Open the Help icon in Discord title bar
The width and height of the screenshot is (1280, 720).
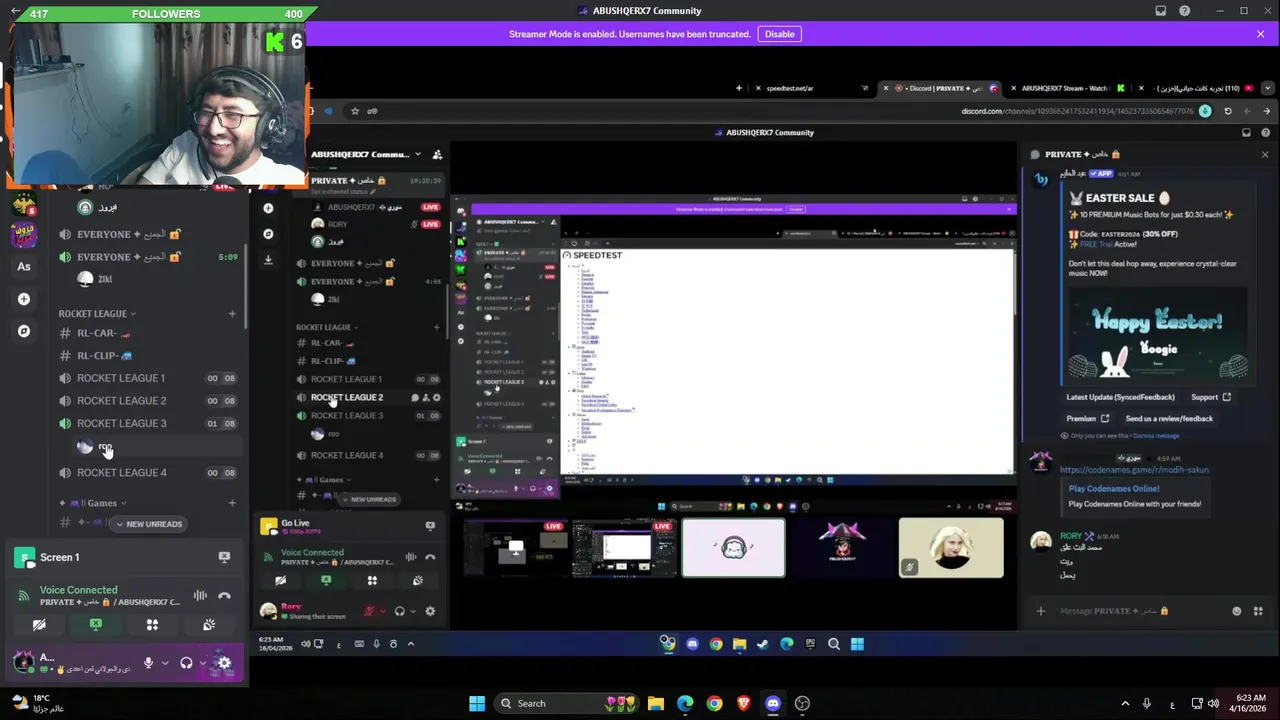pyautogui.click(x=1185, y=11)
